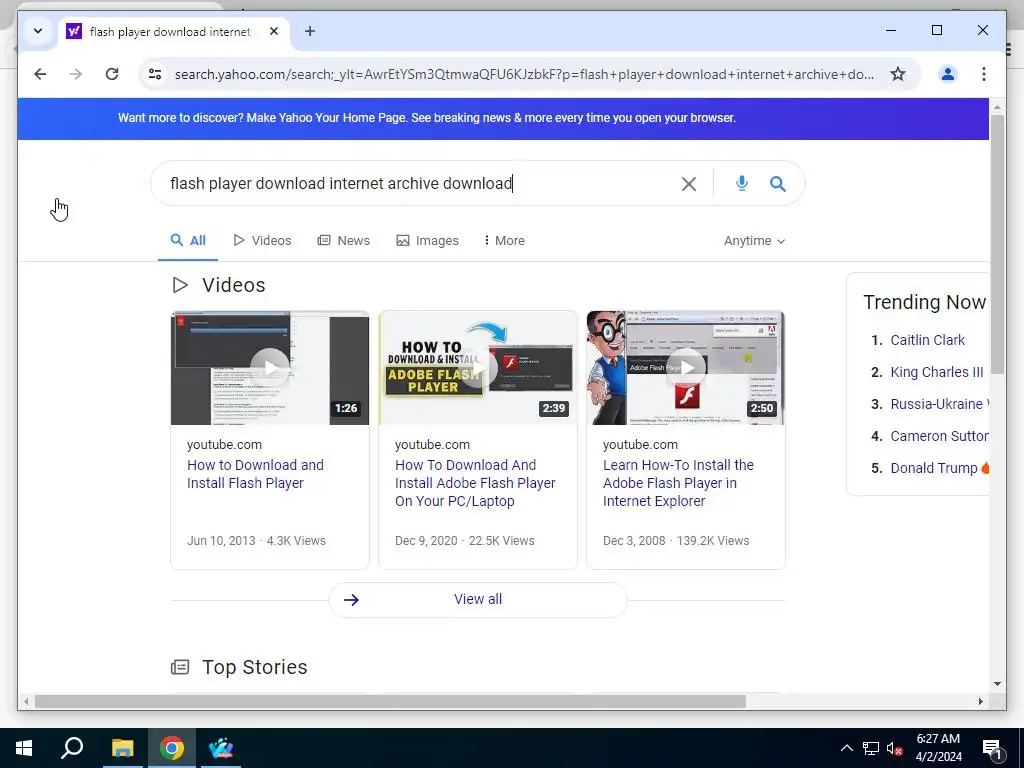Open 'Learn How-To Install the Adobe Flash Player' link
The width and height of the screenshot is (1024, 768).
coord(678,483)
